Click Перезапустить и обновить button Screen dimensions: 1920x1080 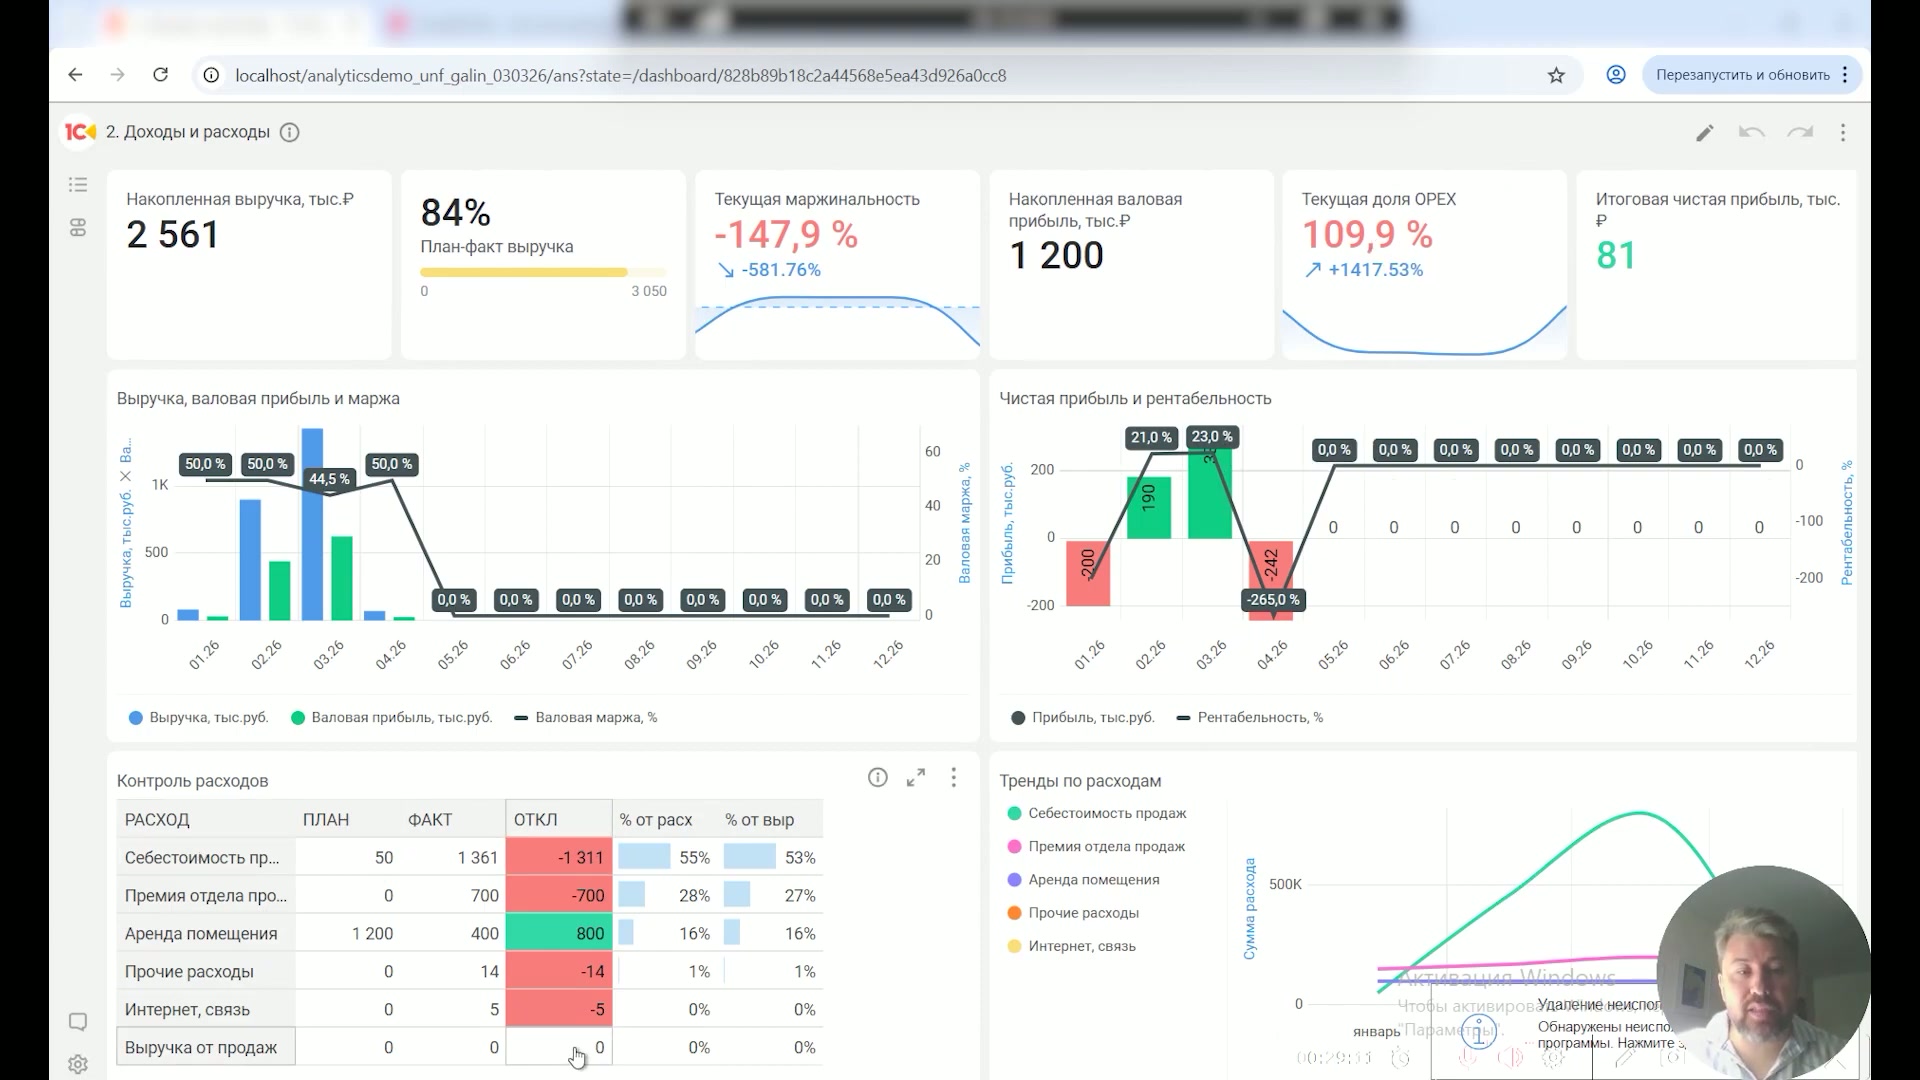tap(1742, 75)
